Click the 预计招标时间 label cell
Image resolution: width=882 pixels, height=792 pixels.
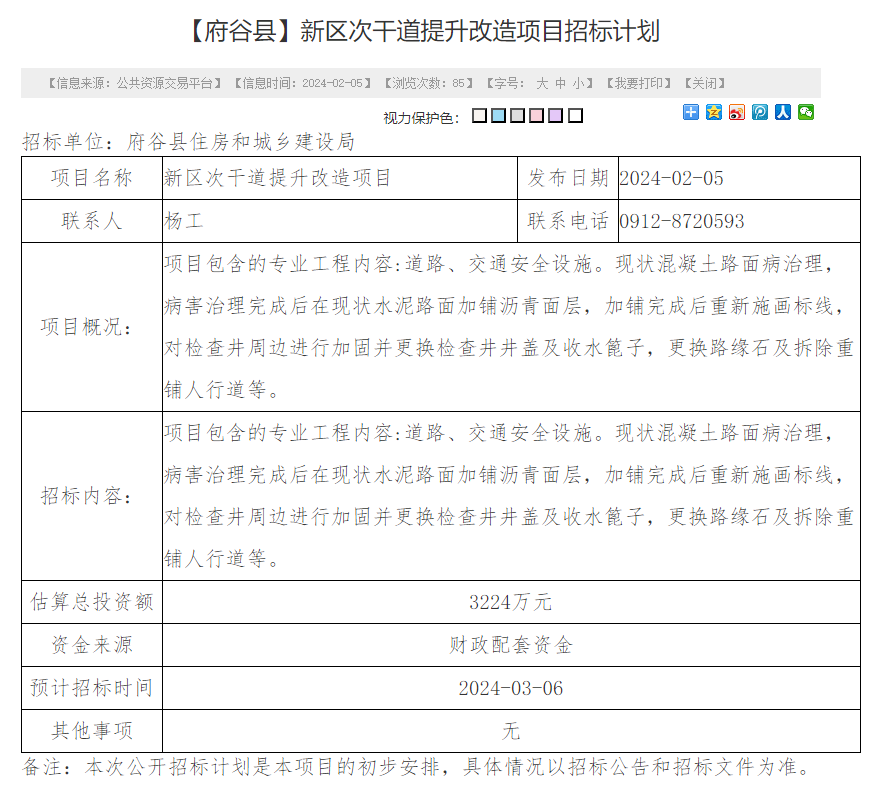tap(92, 688)
